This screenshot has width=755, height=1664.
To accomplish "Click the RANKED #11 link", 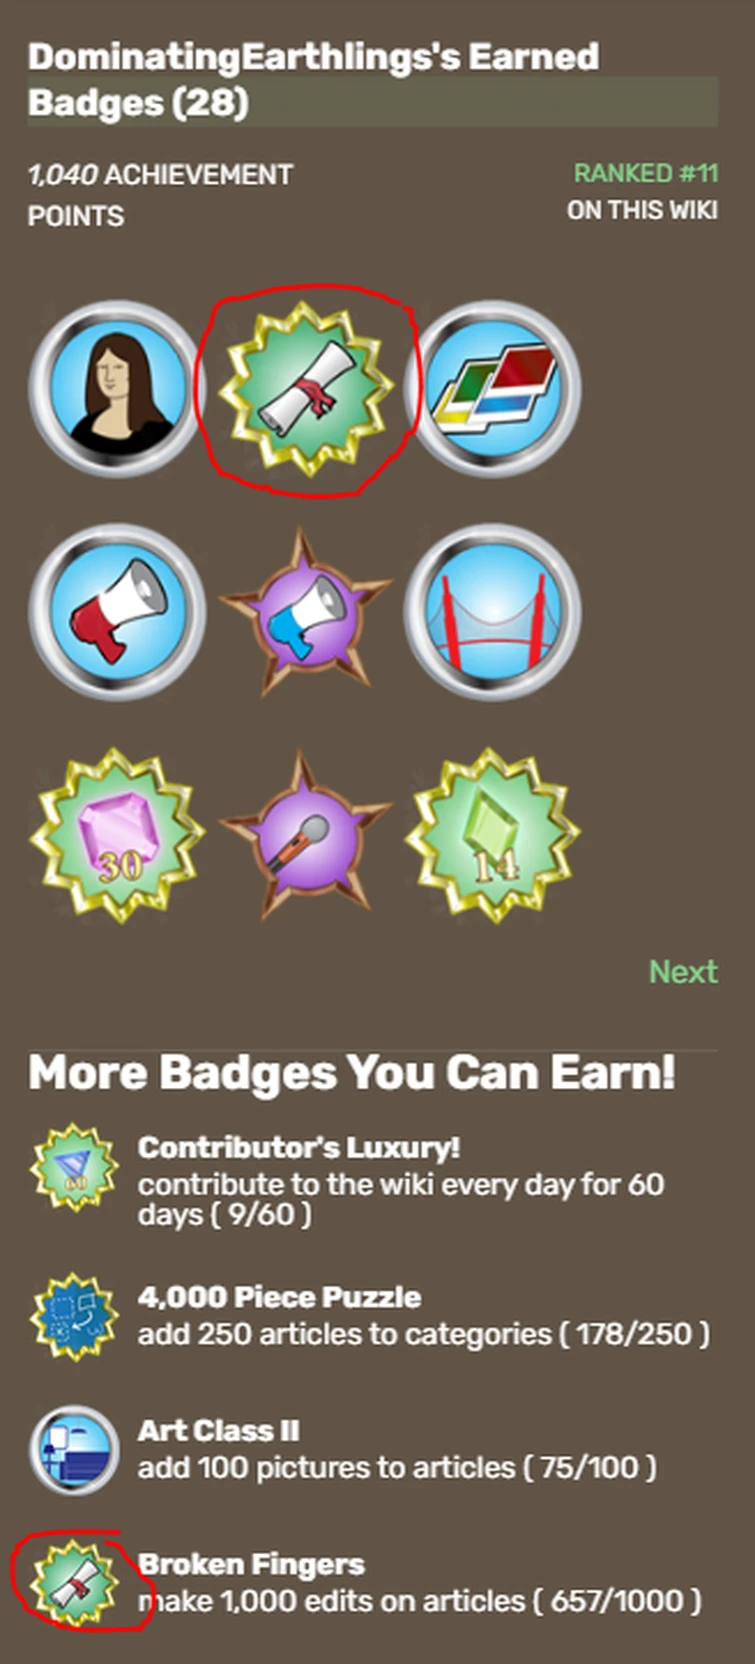I will coord(646,173).
